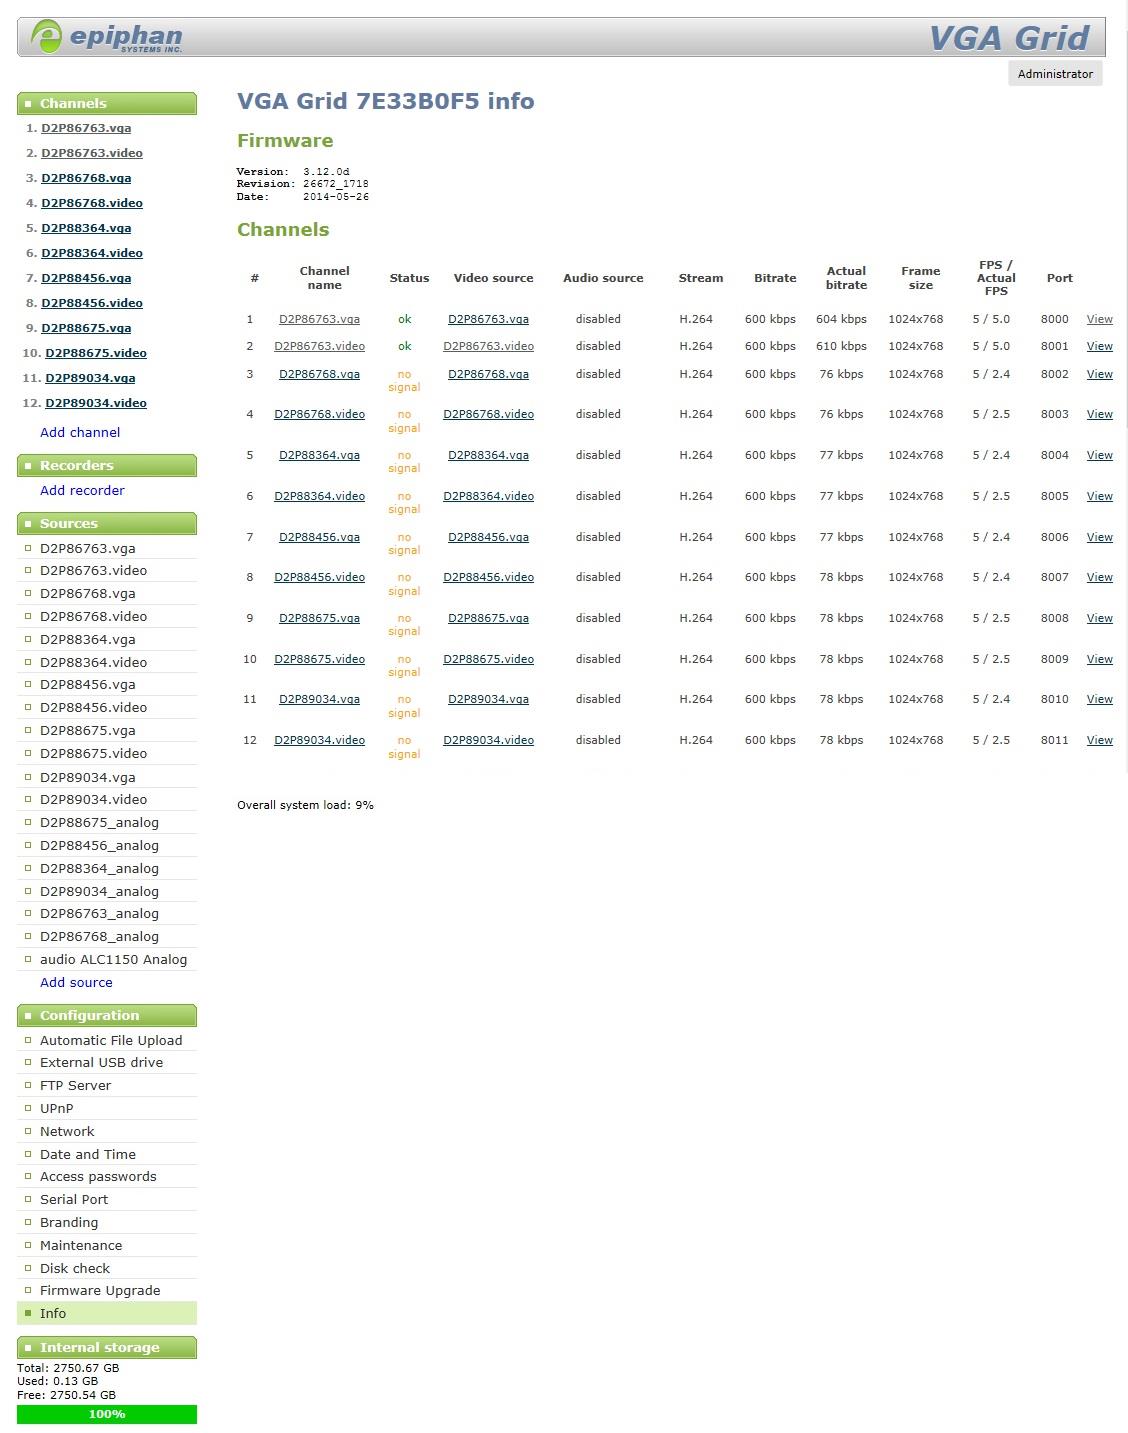Open the Firmware Upgrade page
The height and width of the screenshot is (1433, 1128).
pyautogui.click(x=100, y=1290)
